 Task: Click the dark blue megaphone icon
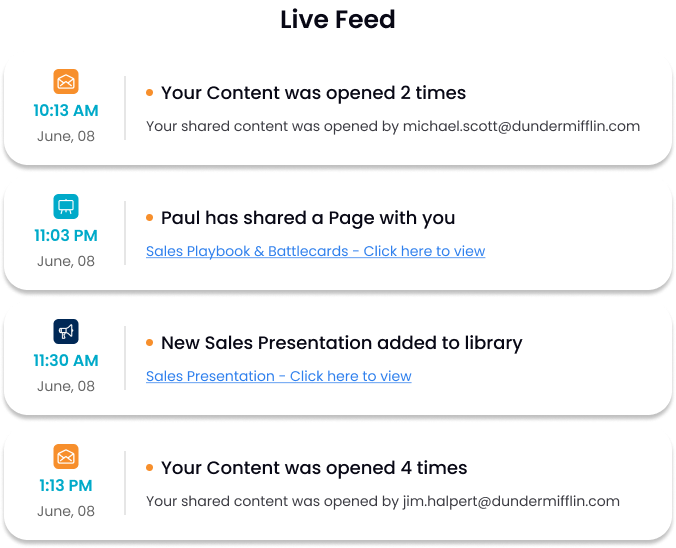click(66, 331)
